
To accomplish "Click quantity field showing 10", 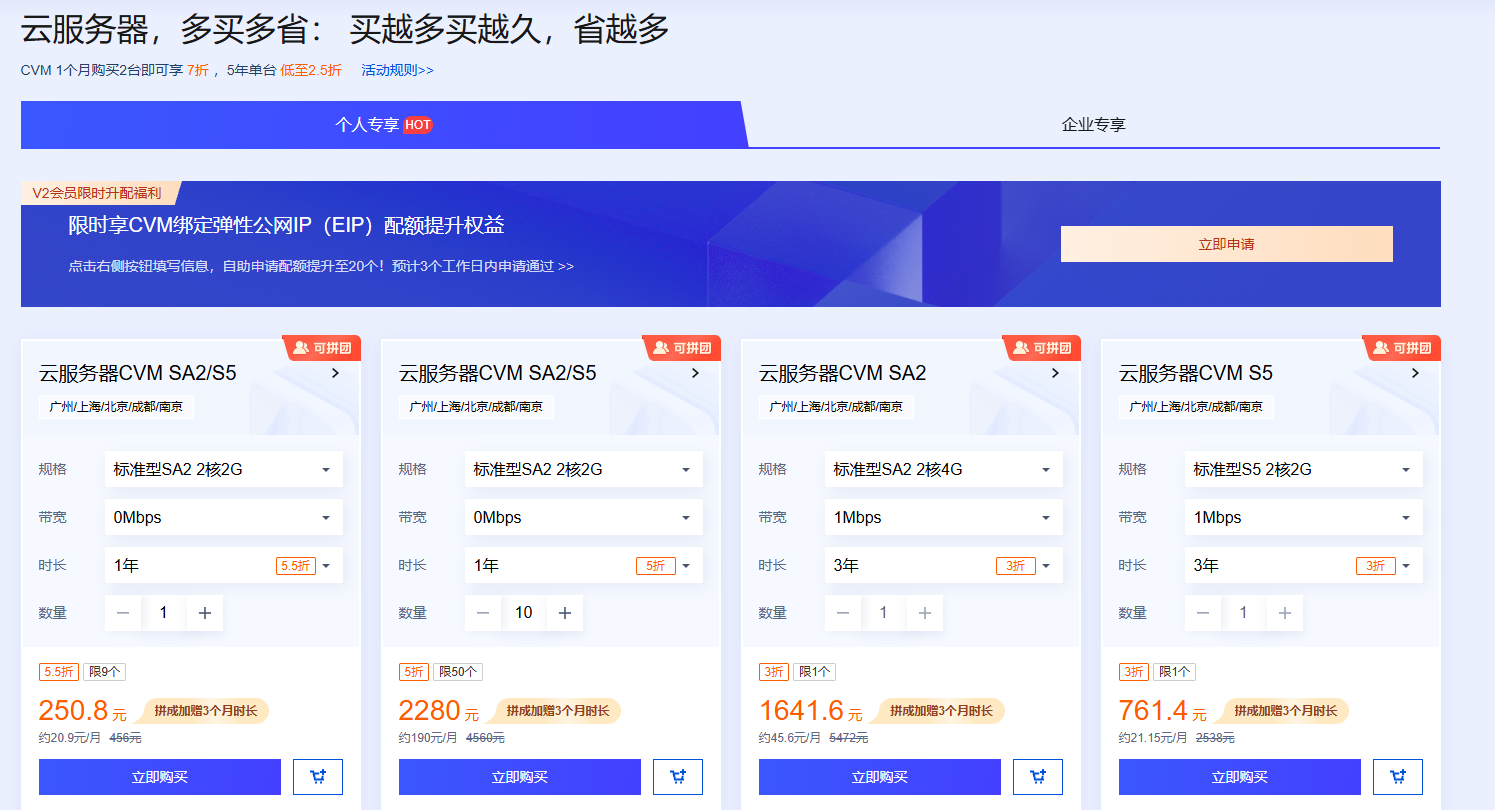I will coord(524,613).
